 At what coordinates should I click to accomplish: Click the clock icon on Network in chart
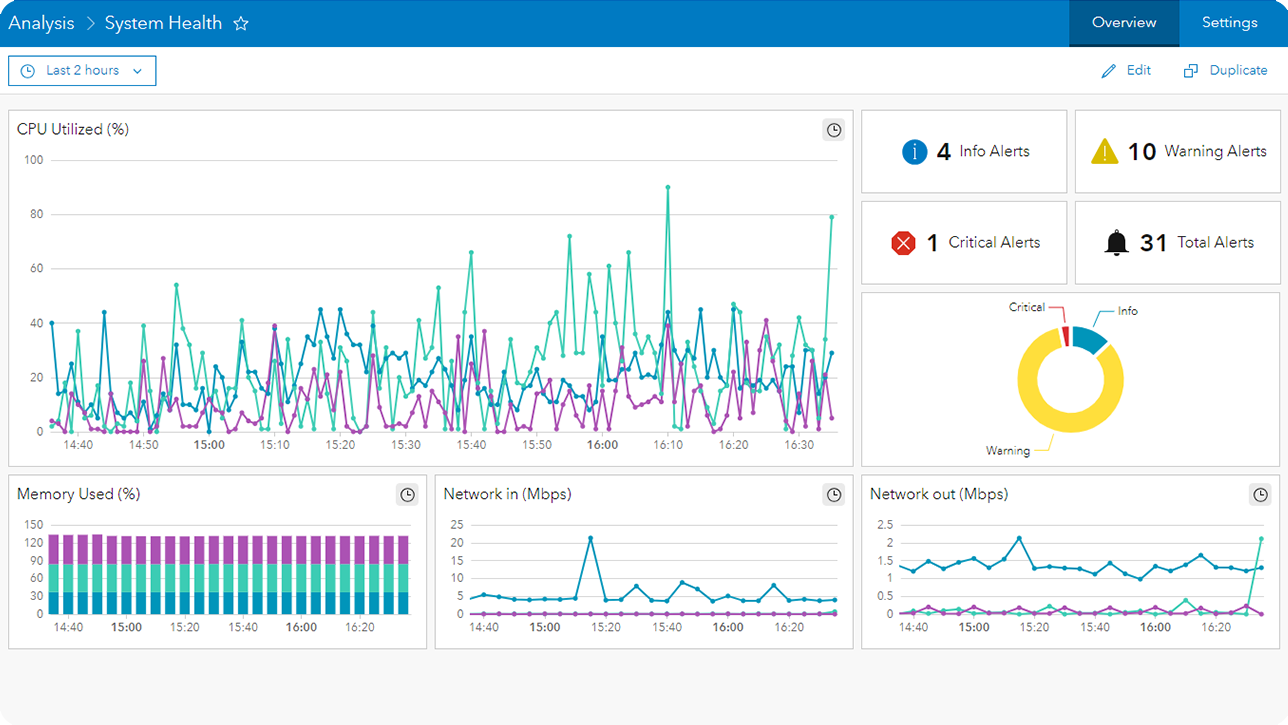tap(833, 494)
